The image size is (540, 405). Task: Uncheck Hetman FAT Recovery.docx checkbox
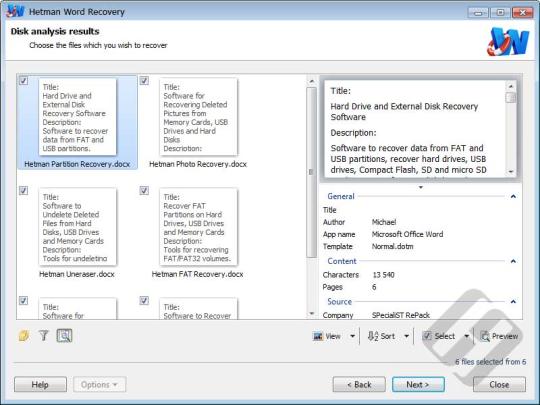tap(144, 190)
